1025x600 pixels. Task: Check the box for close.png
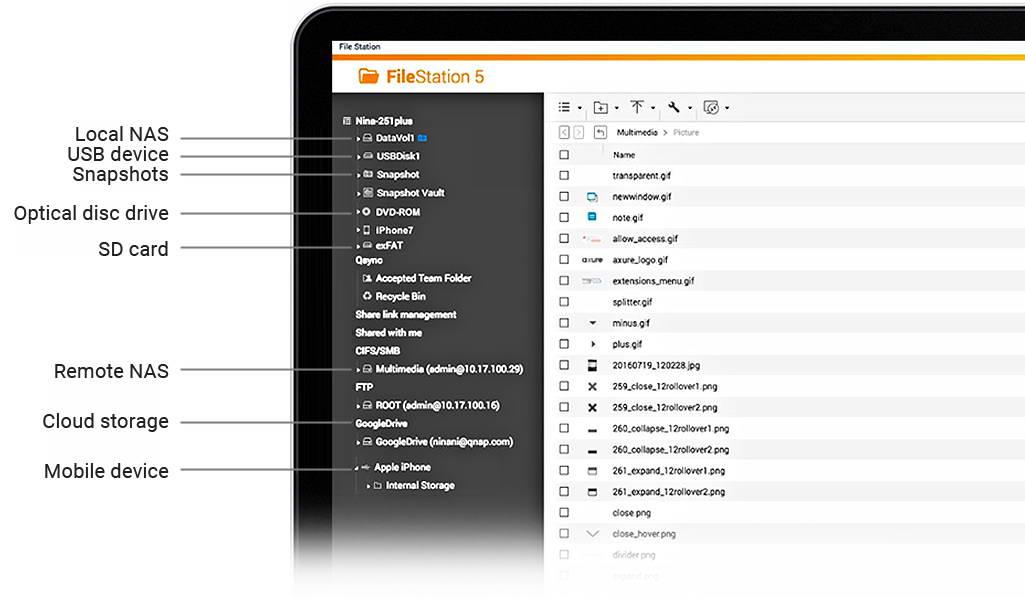(x=564, y=513)
